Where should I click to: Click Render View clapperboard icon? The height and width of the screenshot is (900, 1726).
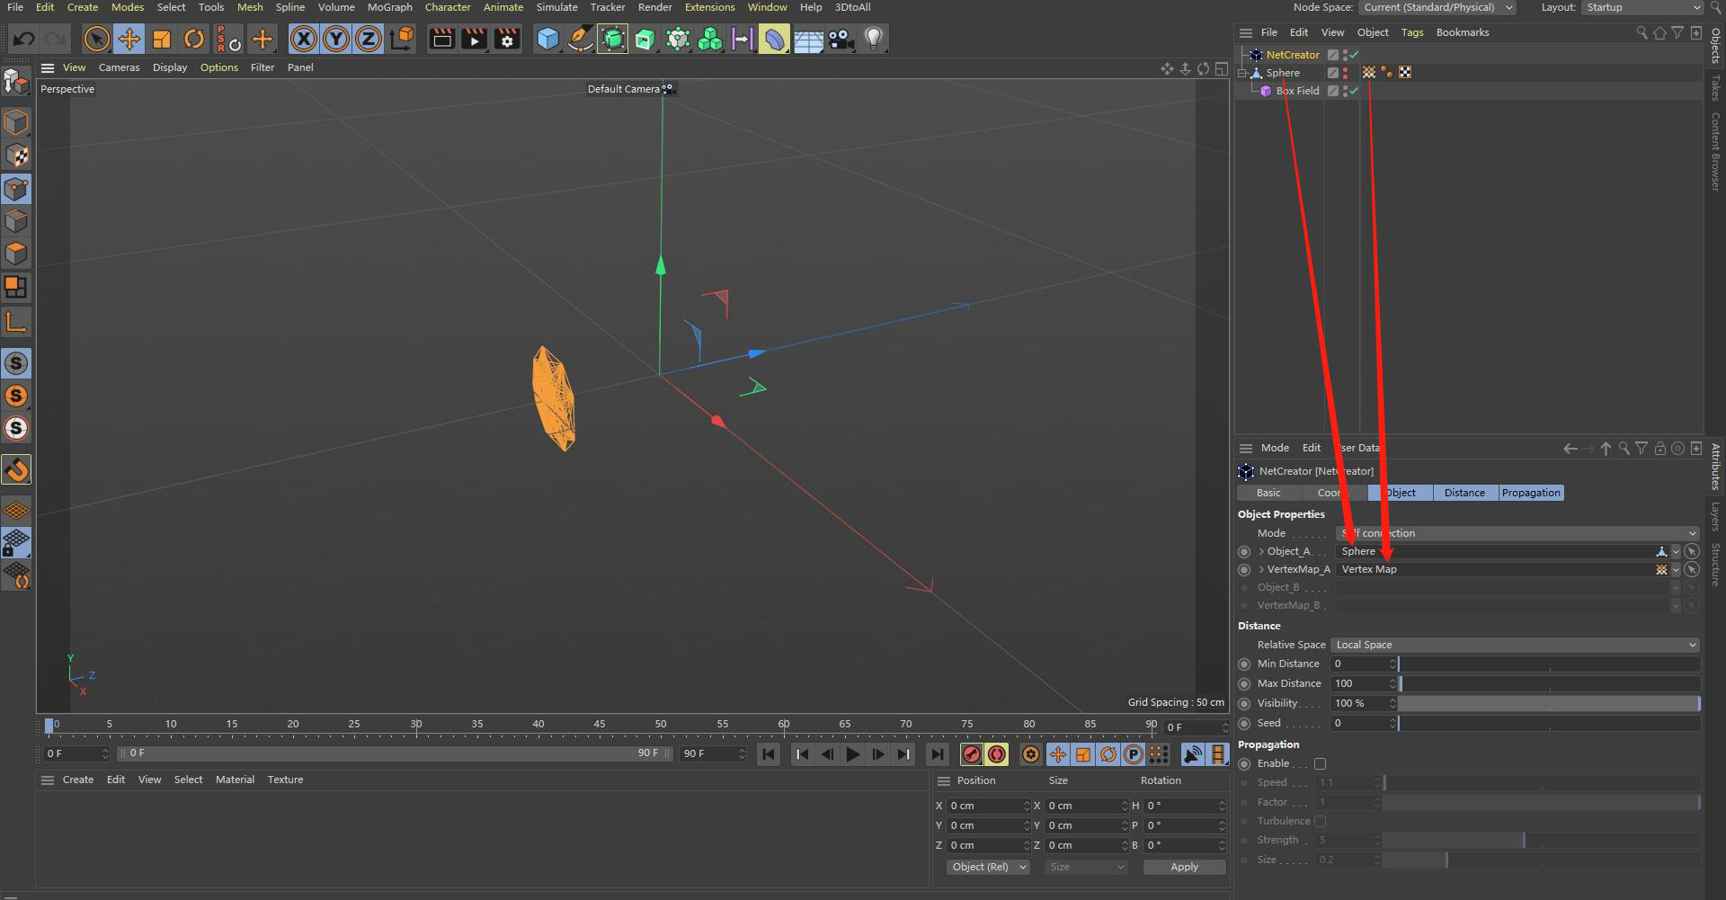click(x=441, y=39)
